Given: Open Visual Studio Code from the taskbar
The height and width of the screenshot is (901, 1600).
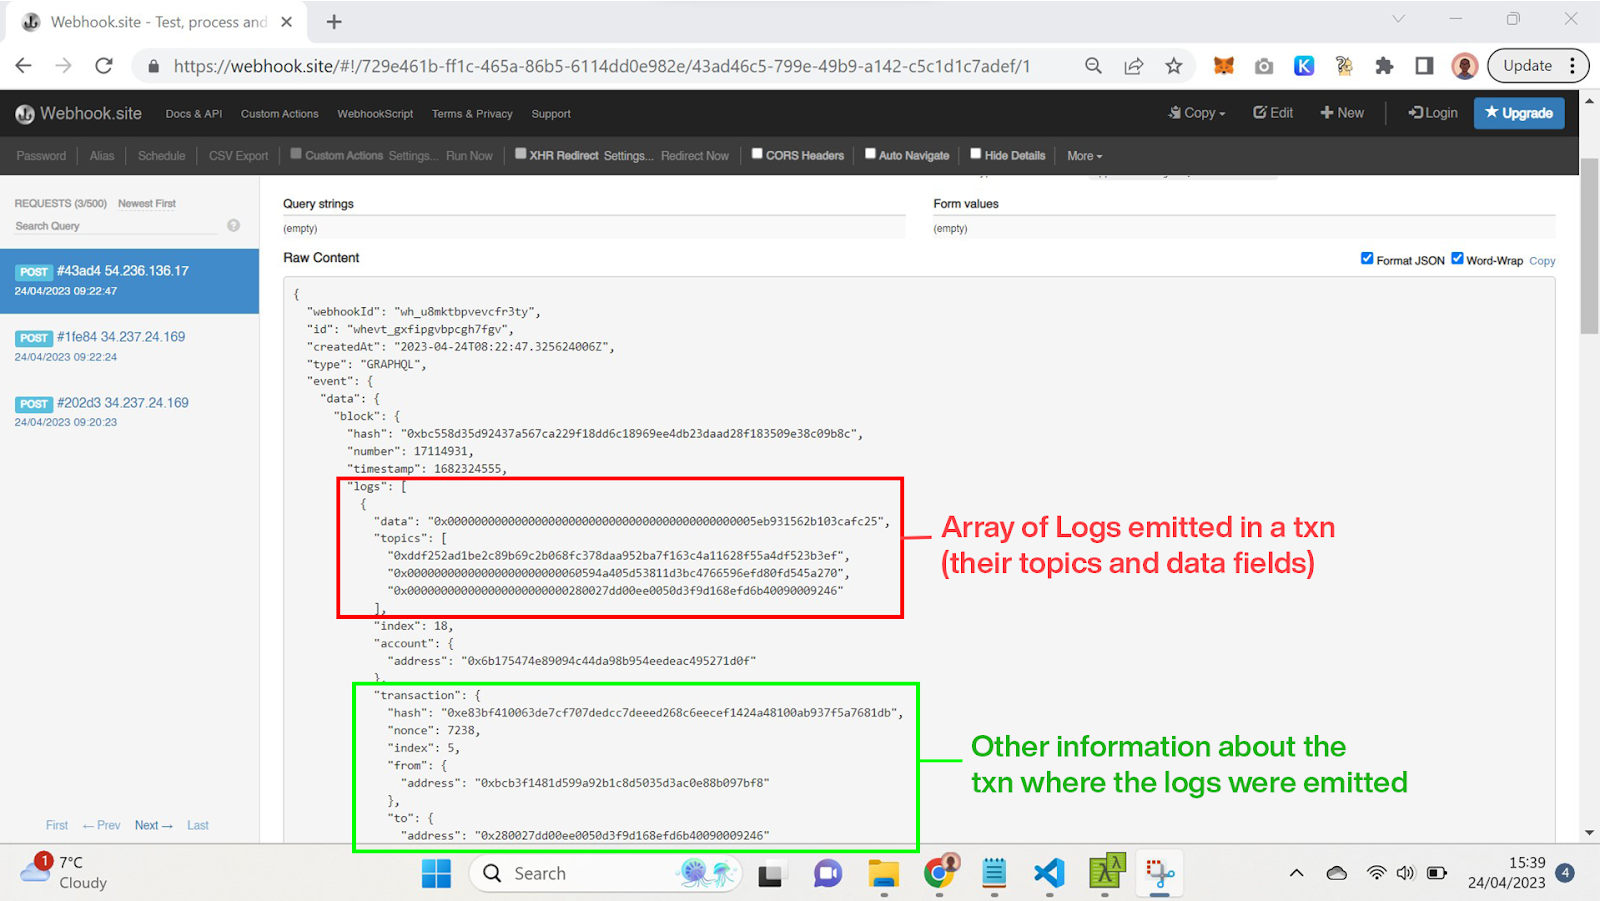Looking at the screenshot, I should click(x=1049, y=873).
